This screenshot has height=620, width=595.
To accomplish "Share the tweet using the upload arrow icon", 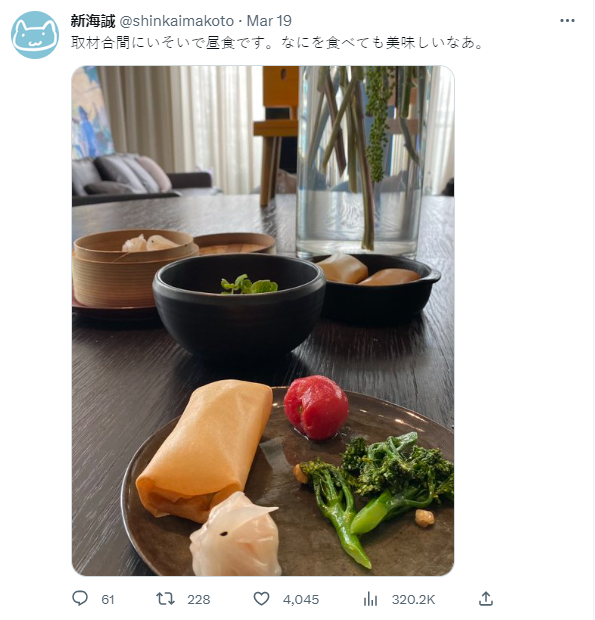I will coord(486,599).
